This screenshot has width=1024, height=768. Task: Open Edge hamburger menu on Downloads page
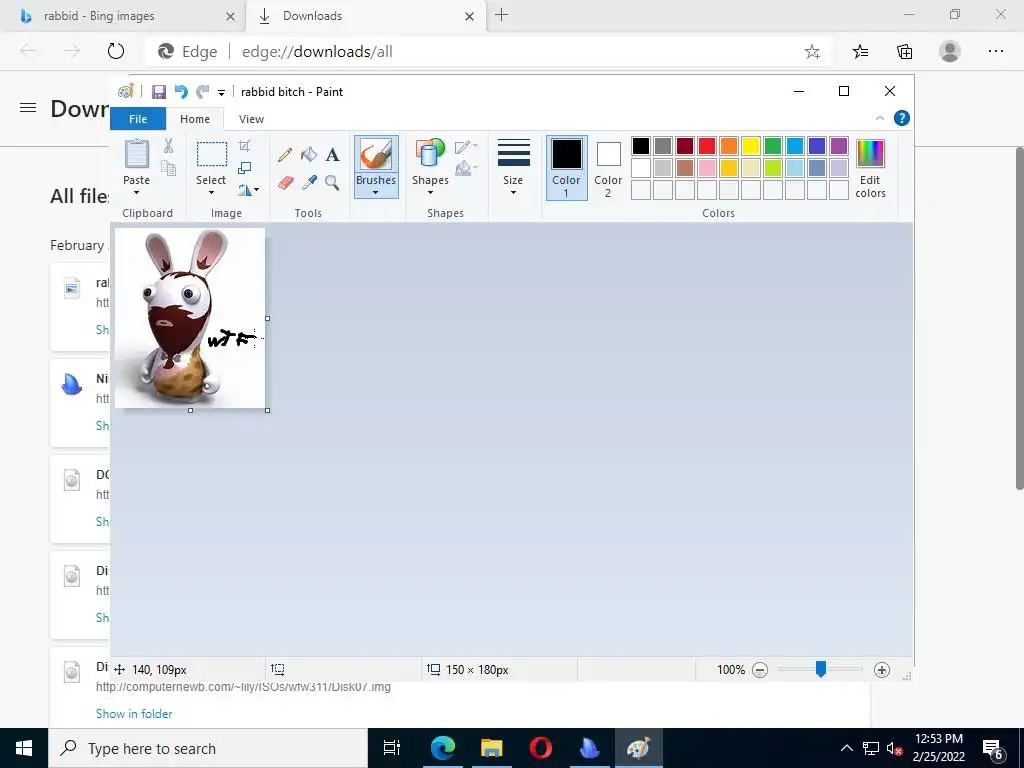click(28, 108)
